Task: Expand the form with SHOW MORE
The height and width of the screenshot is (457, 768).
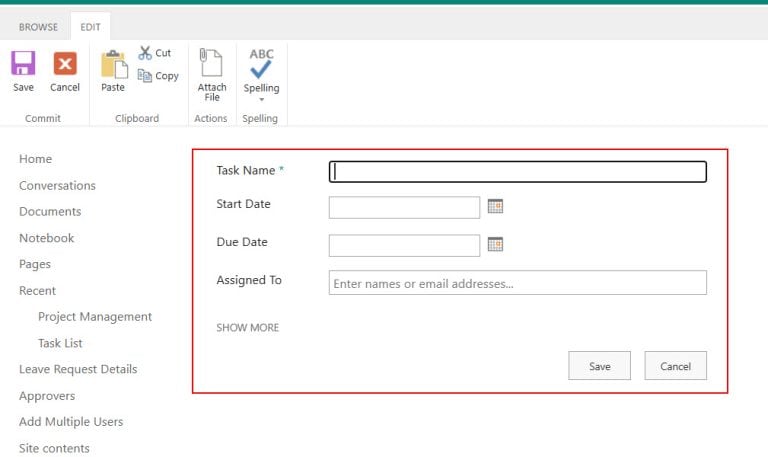Action: [248, 328]
